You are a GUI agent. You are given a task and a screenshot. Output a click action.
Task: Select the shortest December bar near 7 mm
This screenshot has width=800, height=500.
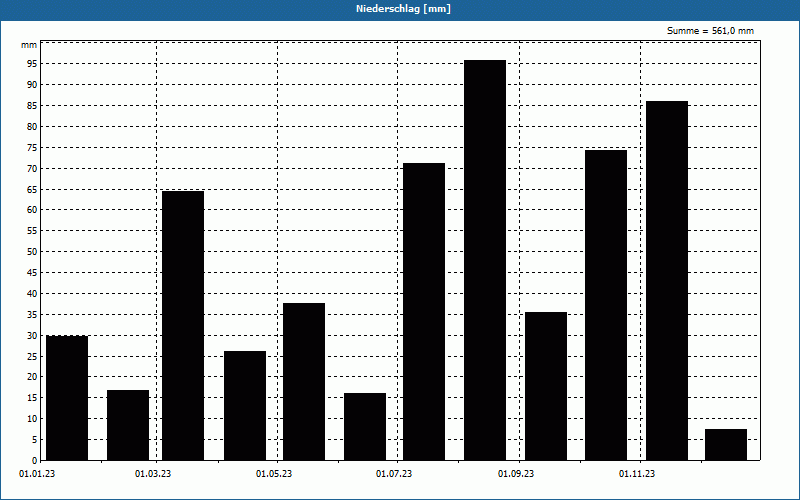[x=726, y=444]
